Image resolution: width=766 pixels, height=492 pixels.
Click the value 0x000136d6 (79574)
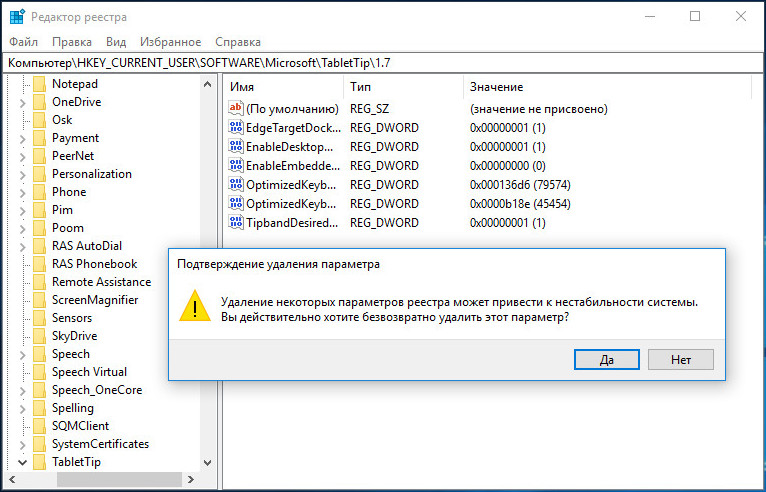[x=520, y=185]
